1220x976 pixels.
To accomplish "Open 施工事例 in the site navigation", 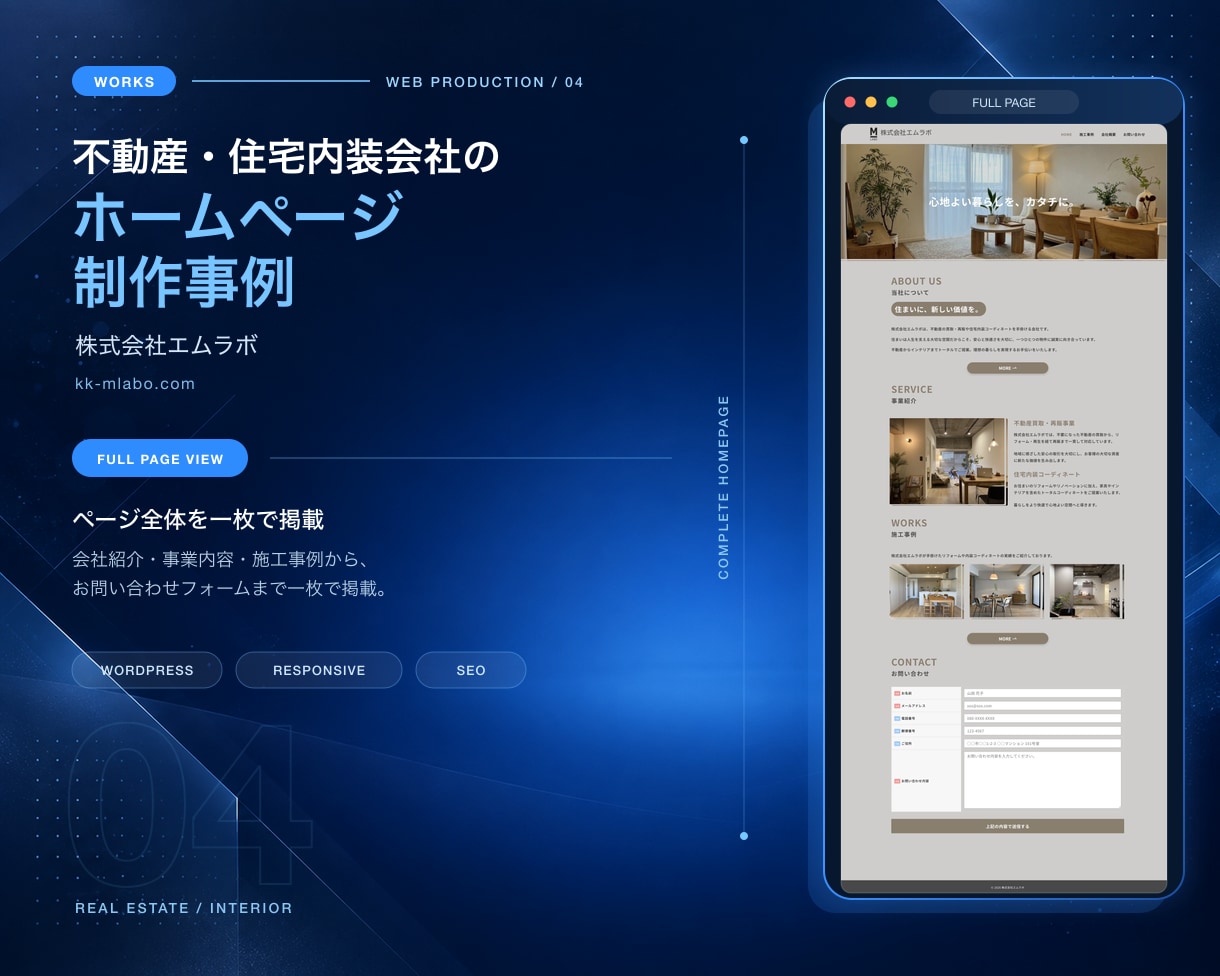I will 1086,133.
